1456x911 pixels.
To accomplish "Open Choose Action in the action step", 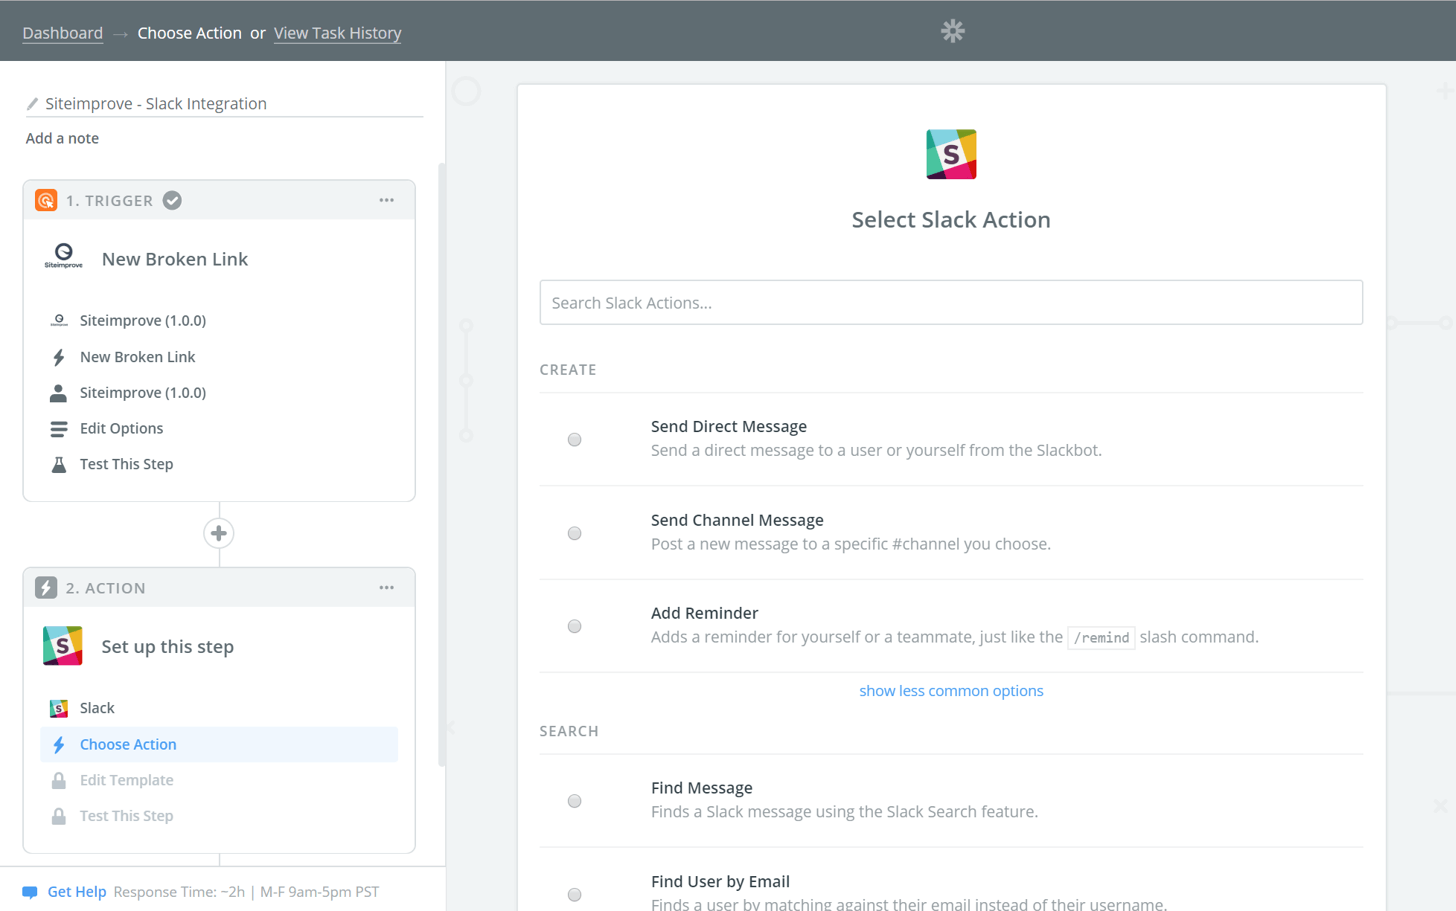I will 128,744.
